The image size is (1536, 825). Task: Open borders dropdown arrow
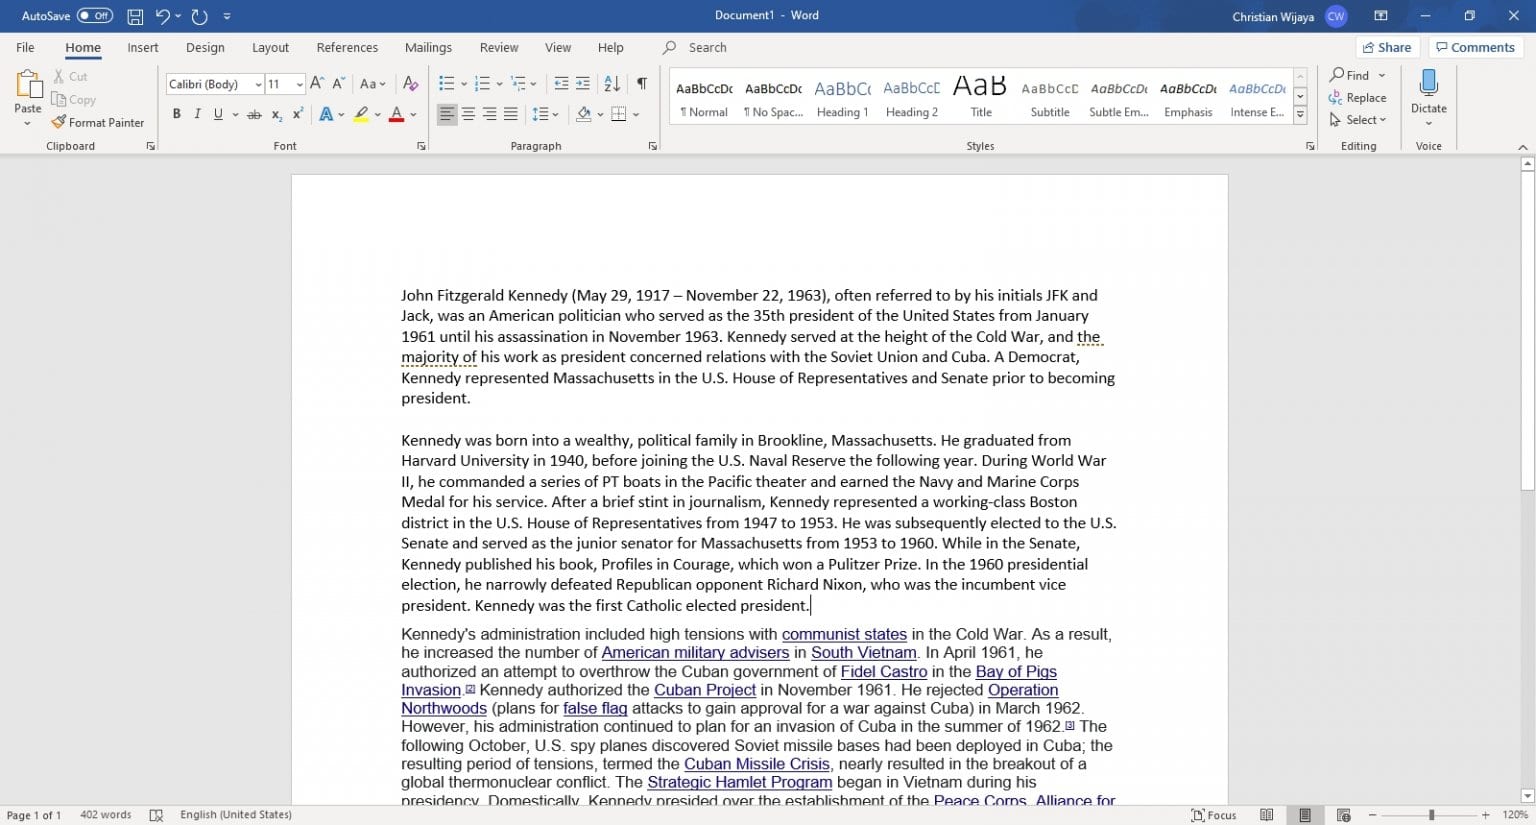[x=636, y=115]
